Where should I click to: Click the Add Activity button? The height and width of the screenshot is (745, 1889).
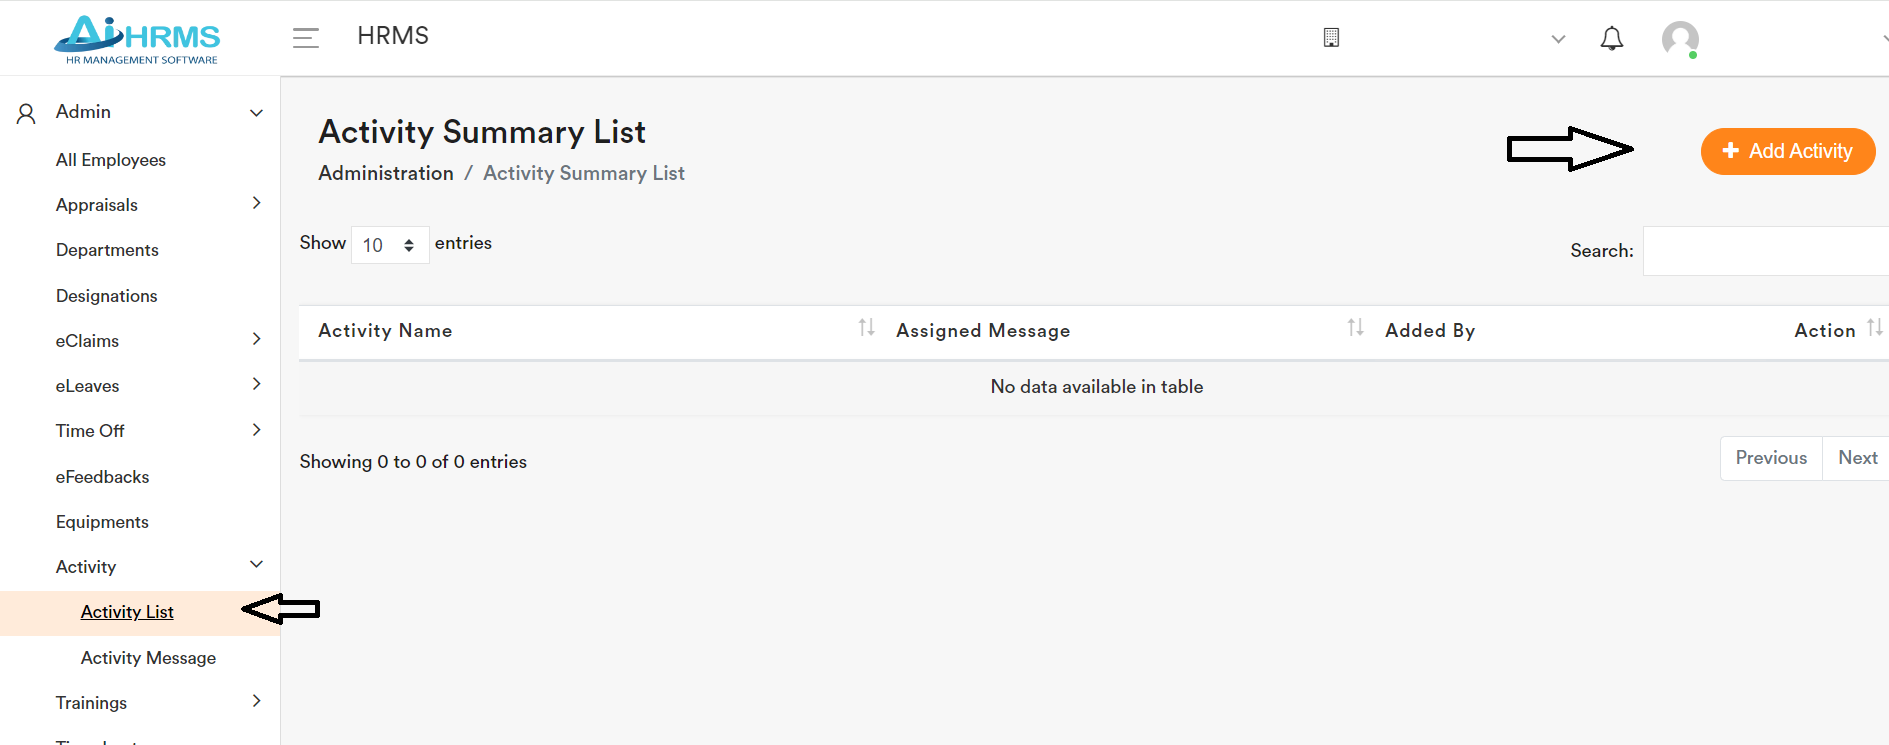[x=1787, y=151]
